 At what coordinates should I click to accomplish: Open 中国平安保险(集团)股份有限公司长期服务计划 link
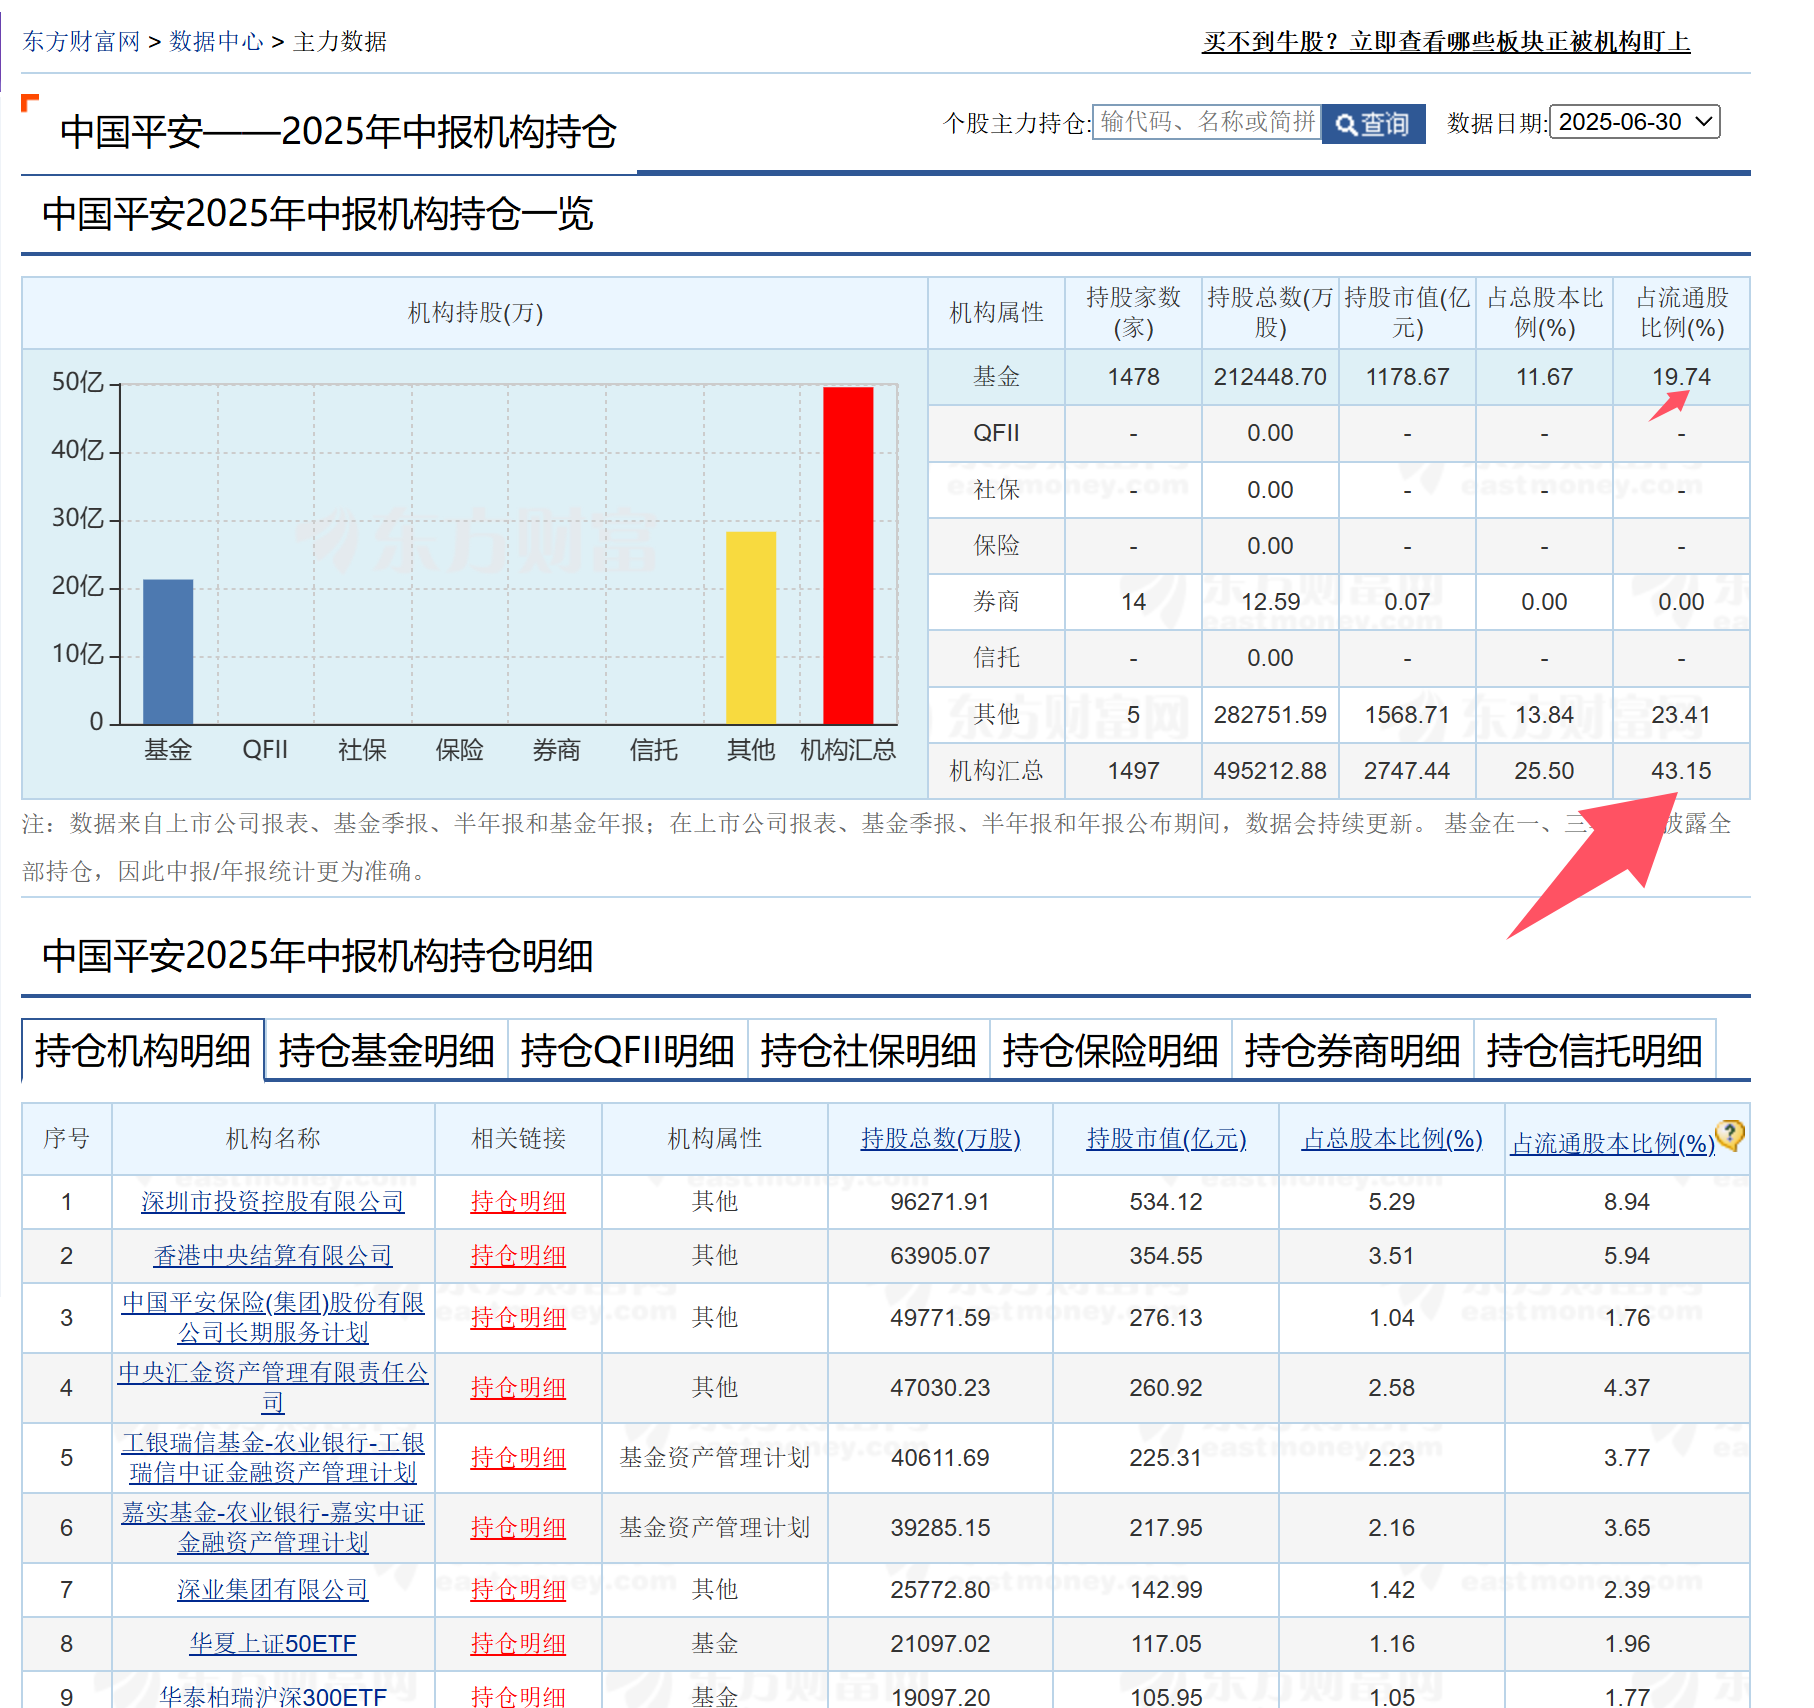pos(273,1317)
